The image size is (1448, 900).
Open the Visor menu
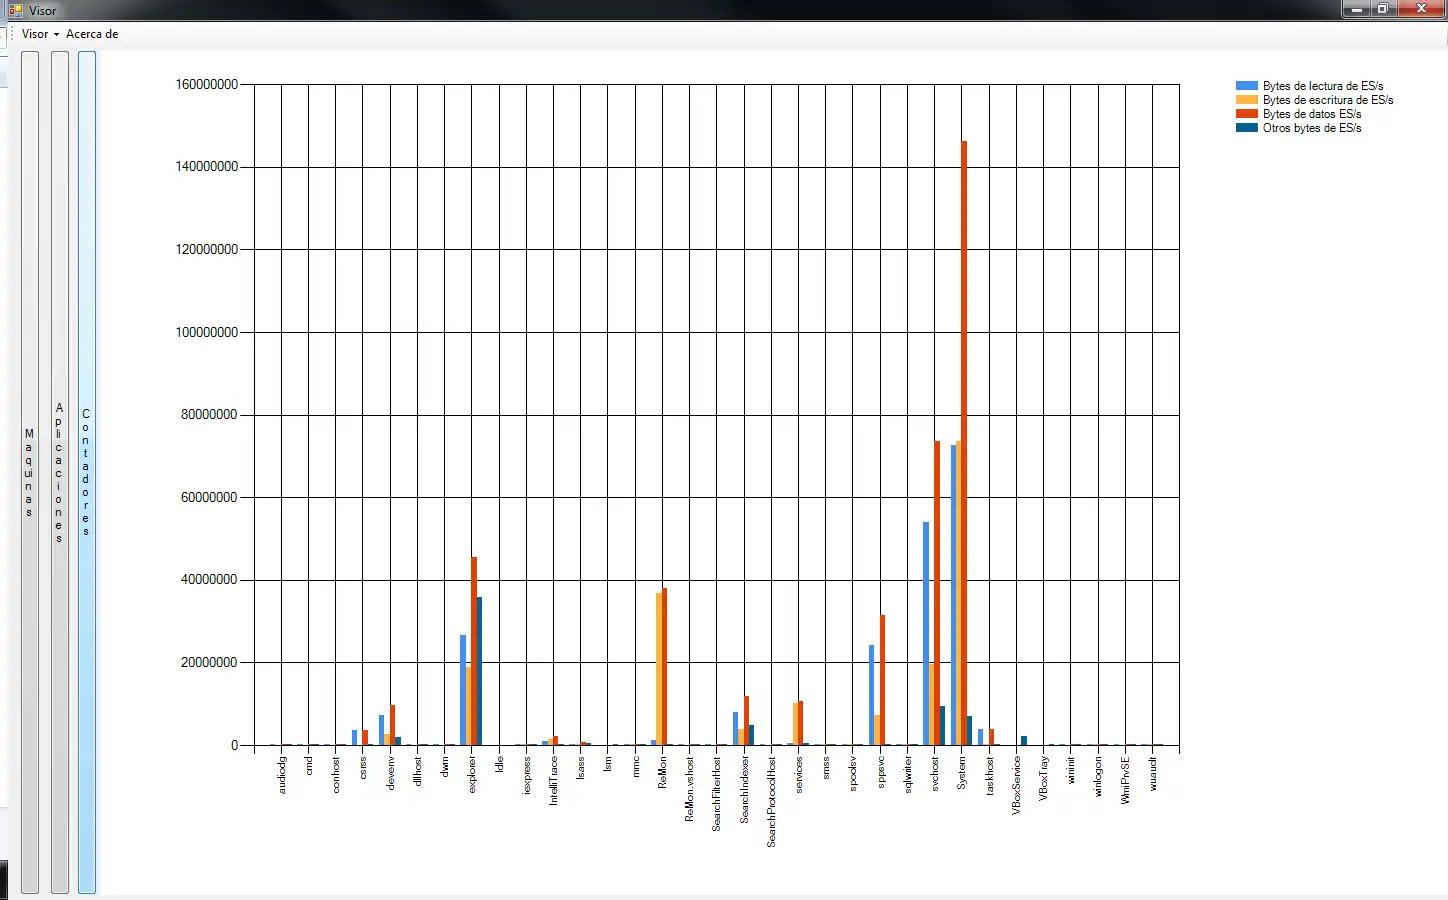tap(40, 34)
